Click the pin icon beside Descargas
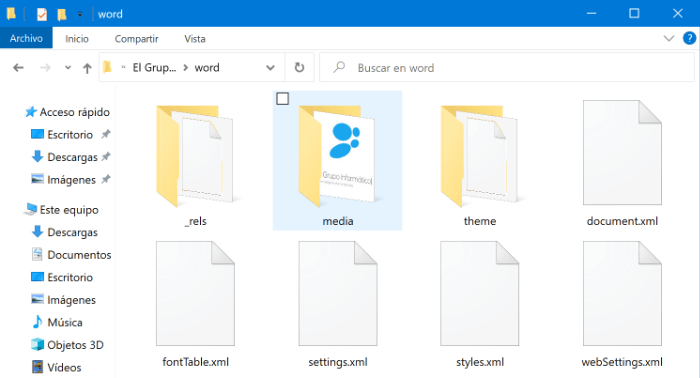Image resolution: width=700 pixels, height=378 pixels. click(105, 157)
